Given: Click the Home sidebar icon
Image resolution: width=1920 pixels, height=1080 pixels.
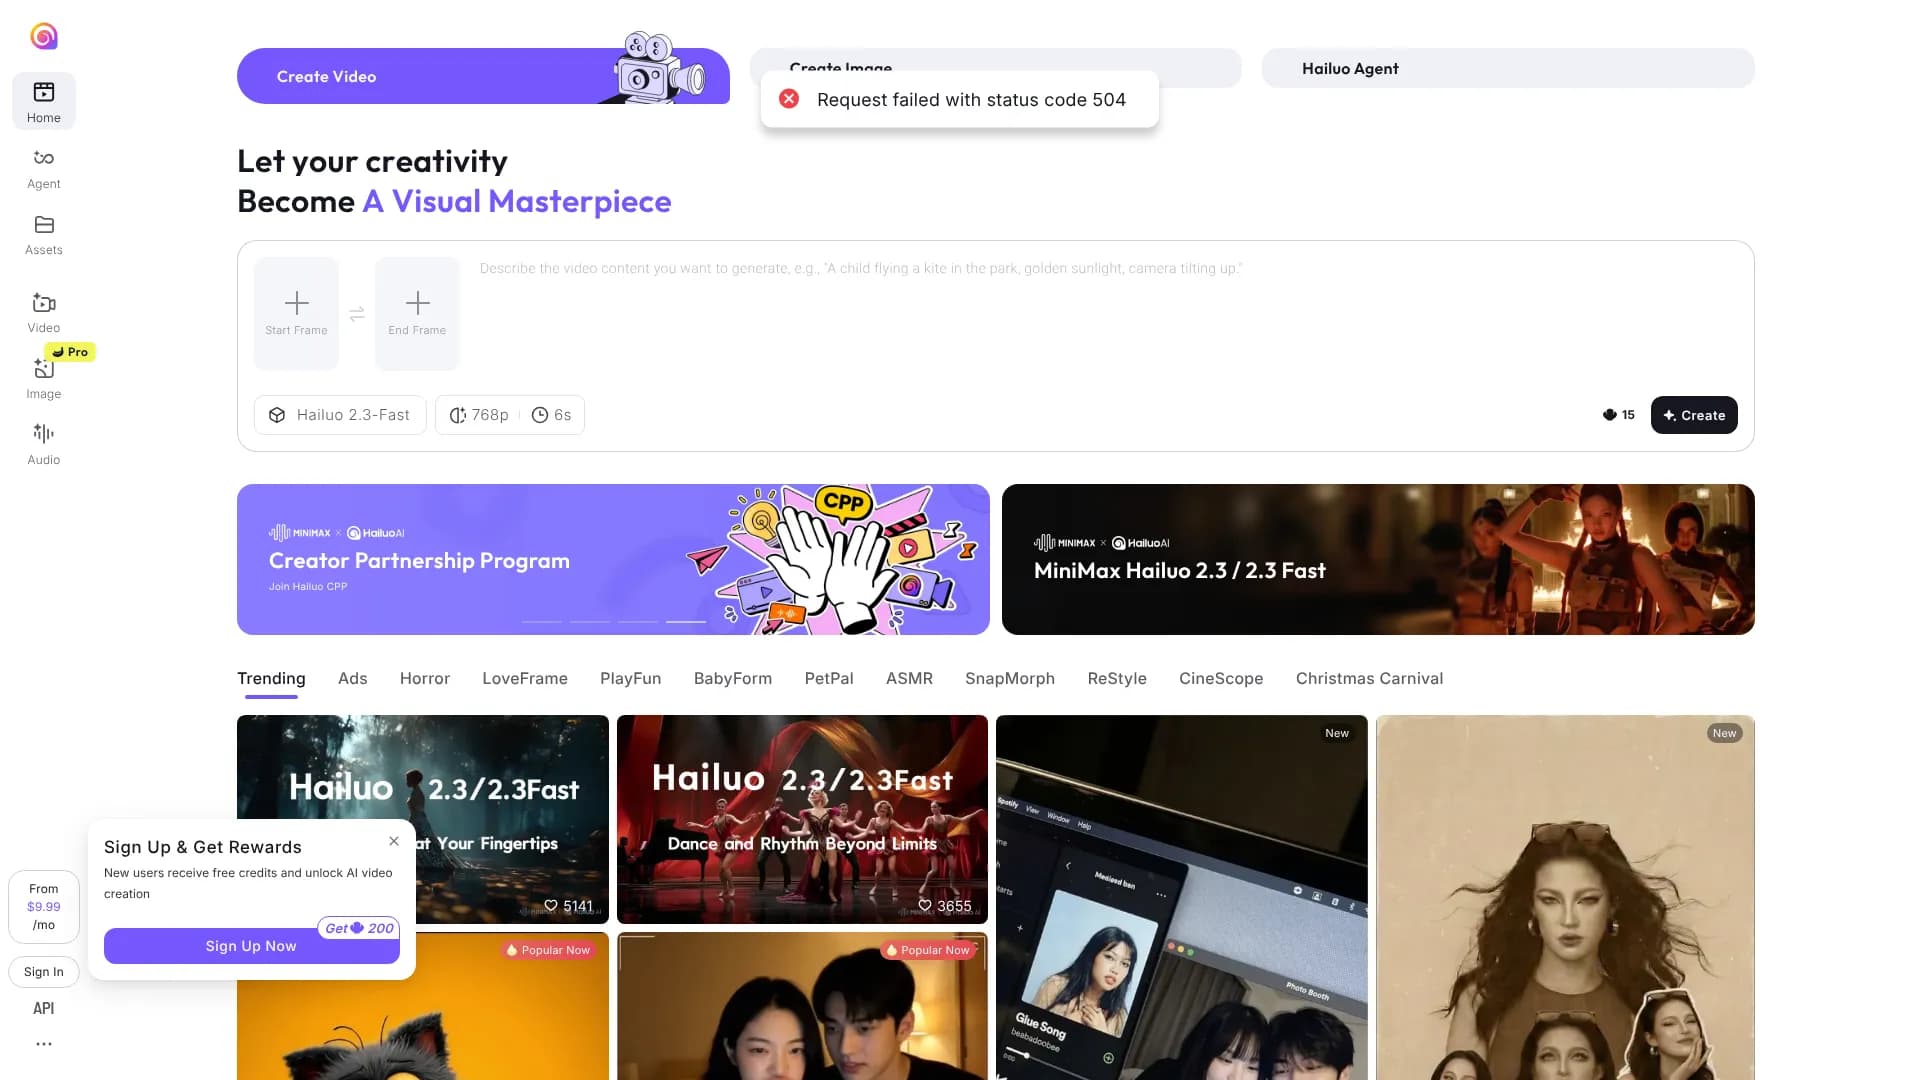Looking at the screenshot, I should tap(44, 102).
